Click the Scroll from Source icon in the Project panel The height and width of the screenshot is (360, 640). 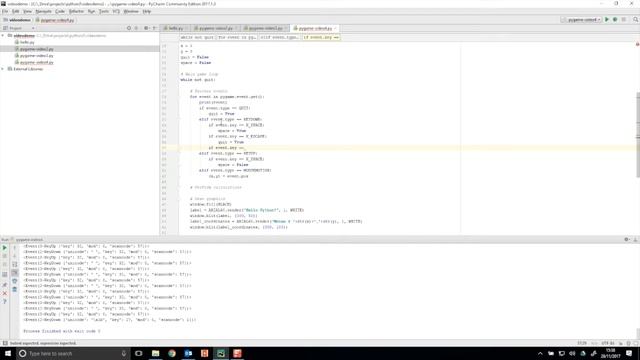(x=129, y=28)
